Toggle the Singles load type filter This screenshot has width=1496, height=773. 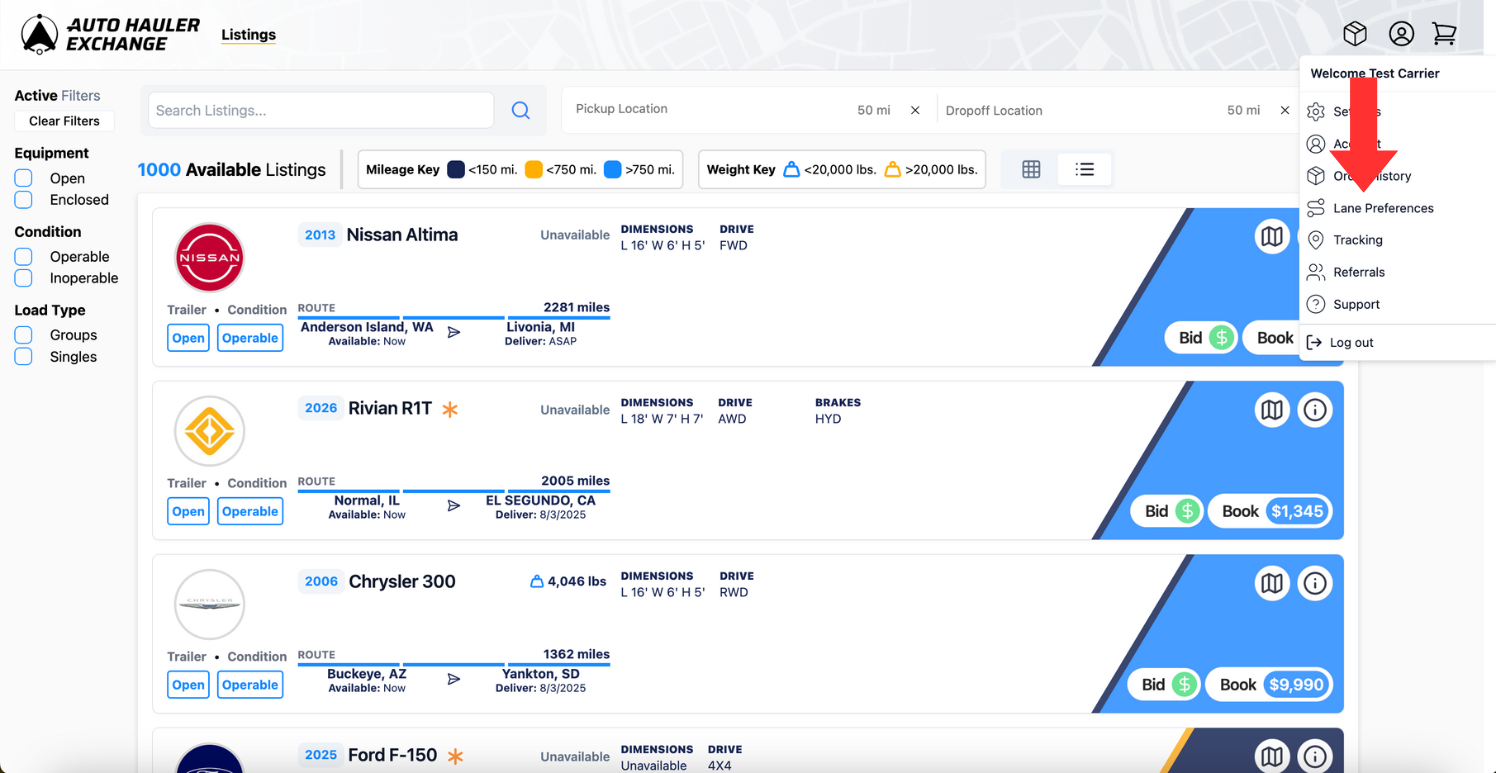[x=23, y=357]
